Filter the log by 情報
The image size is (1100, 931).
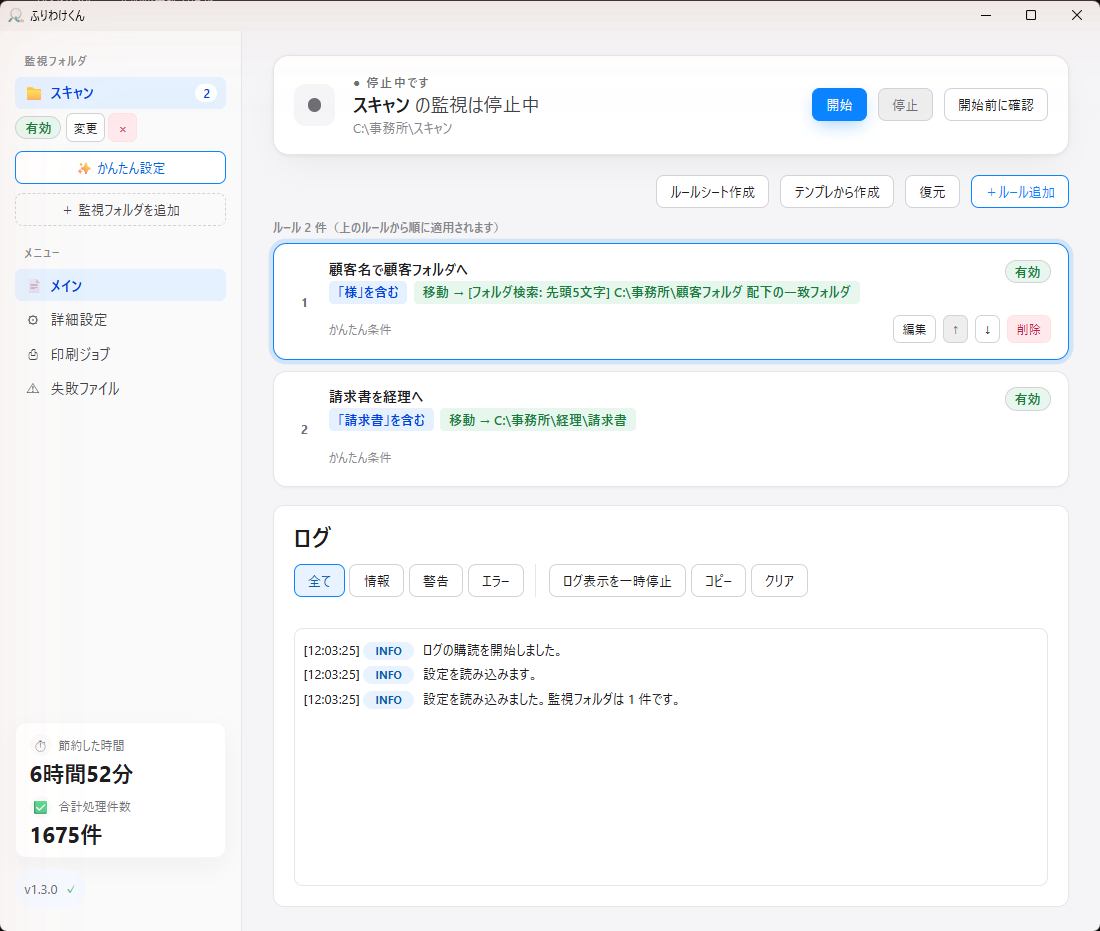click(377, 581)
